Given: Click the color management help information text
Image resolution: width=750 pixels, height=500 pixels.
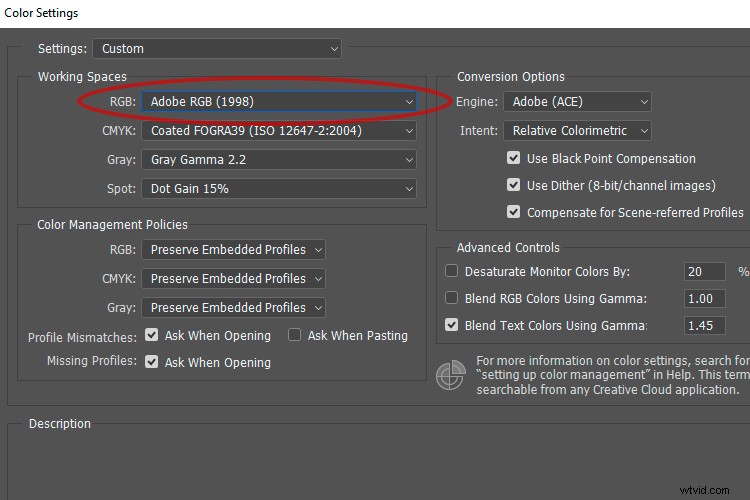Looking at the screenshot, I should coord(613,375).
